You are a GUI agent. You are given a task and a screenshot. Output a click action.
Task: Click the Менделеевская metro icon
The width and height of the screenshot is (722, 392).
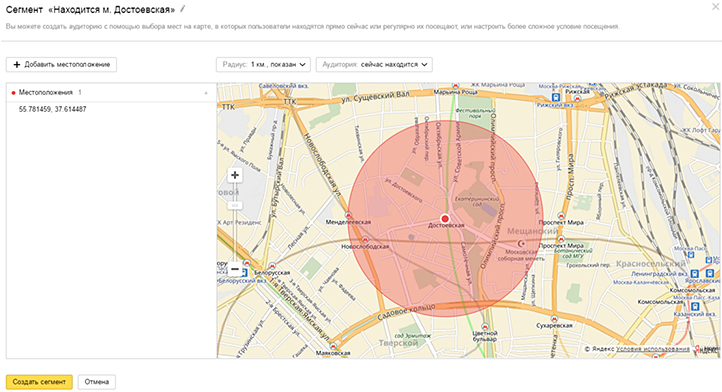349,216
